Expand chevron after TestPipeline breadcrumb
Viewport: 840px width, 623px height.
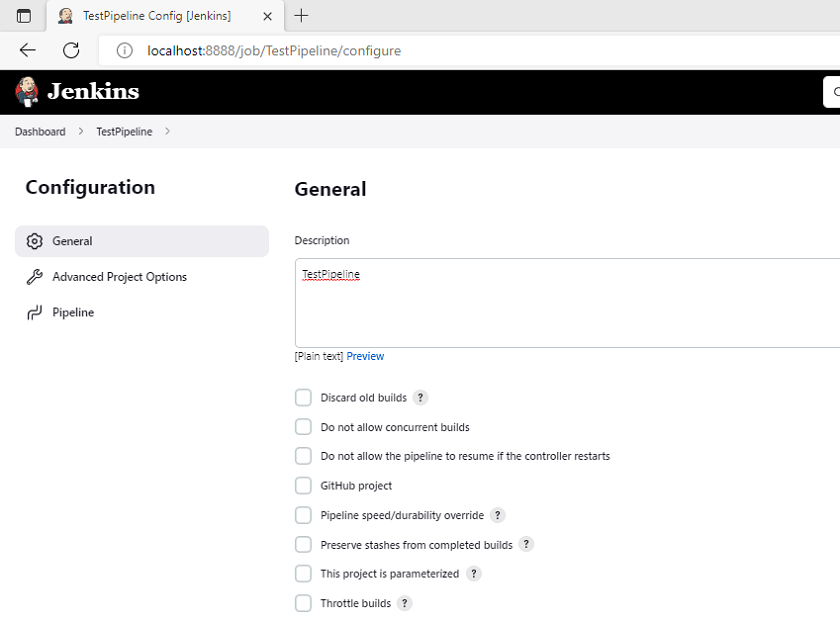tap(167, 131)
